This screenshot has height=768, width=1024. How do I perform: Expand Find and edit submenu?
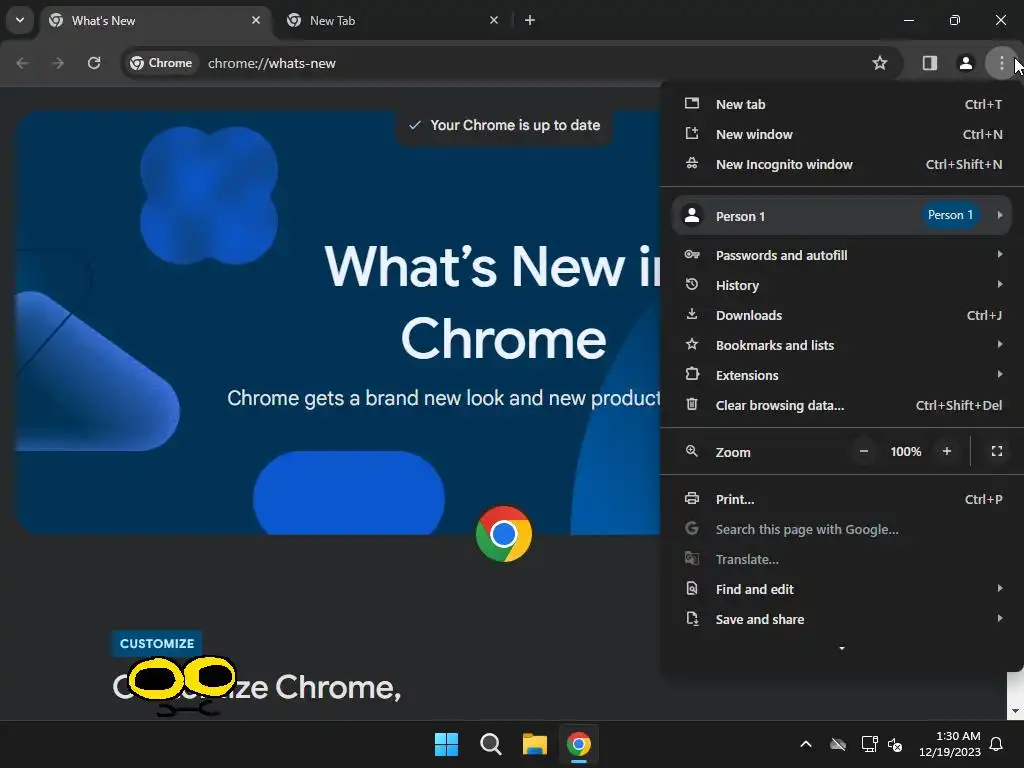coord(842,590)
